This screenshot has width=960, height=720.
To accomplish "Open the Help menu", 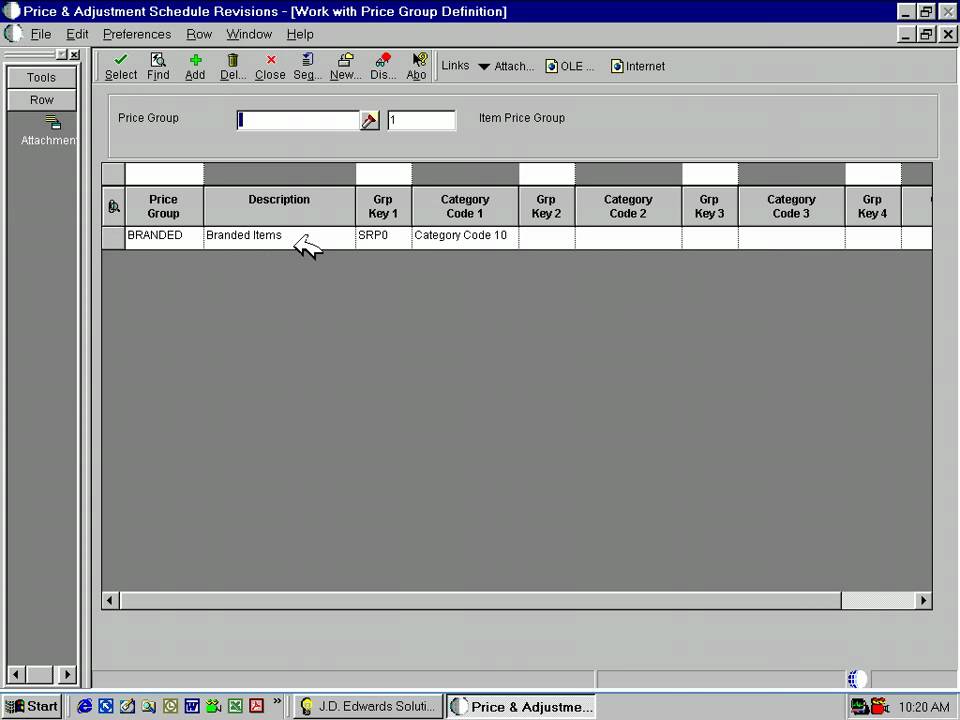I will pos(300,34).
